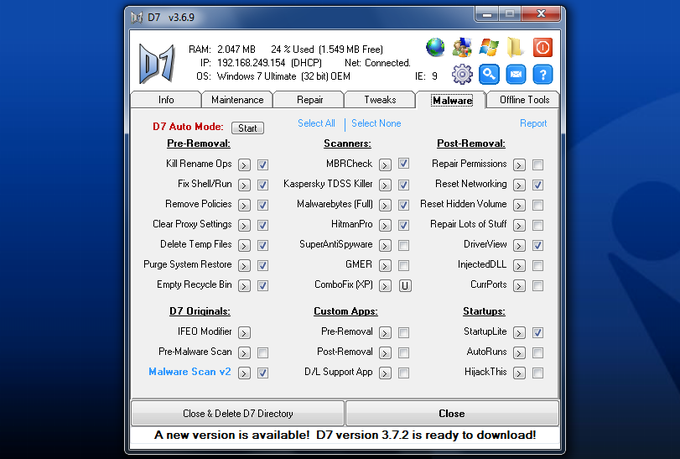Image resolution: width=680 pixels, height=459 pixels.
Task: Open the settings gear icon
Action: coord(462,74)
